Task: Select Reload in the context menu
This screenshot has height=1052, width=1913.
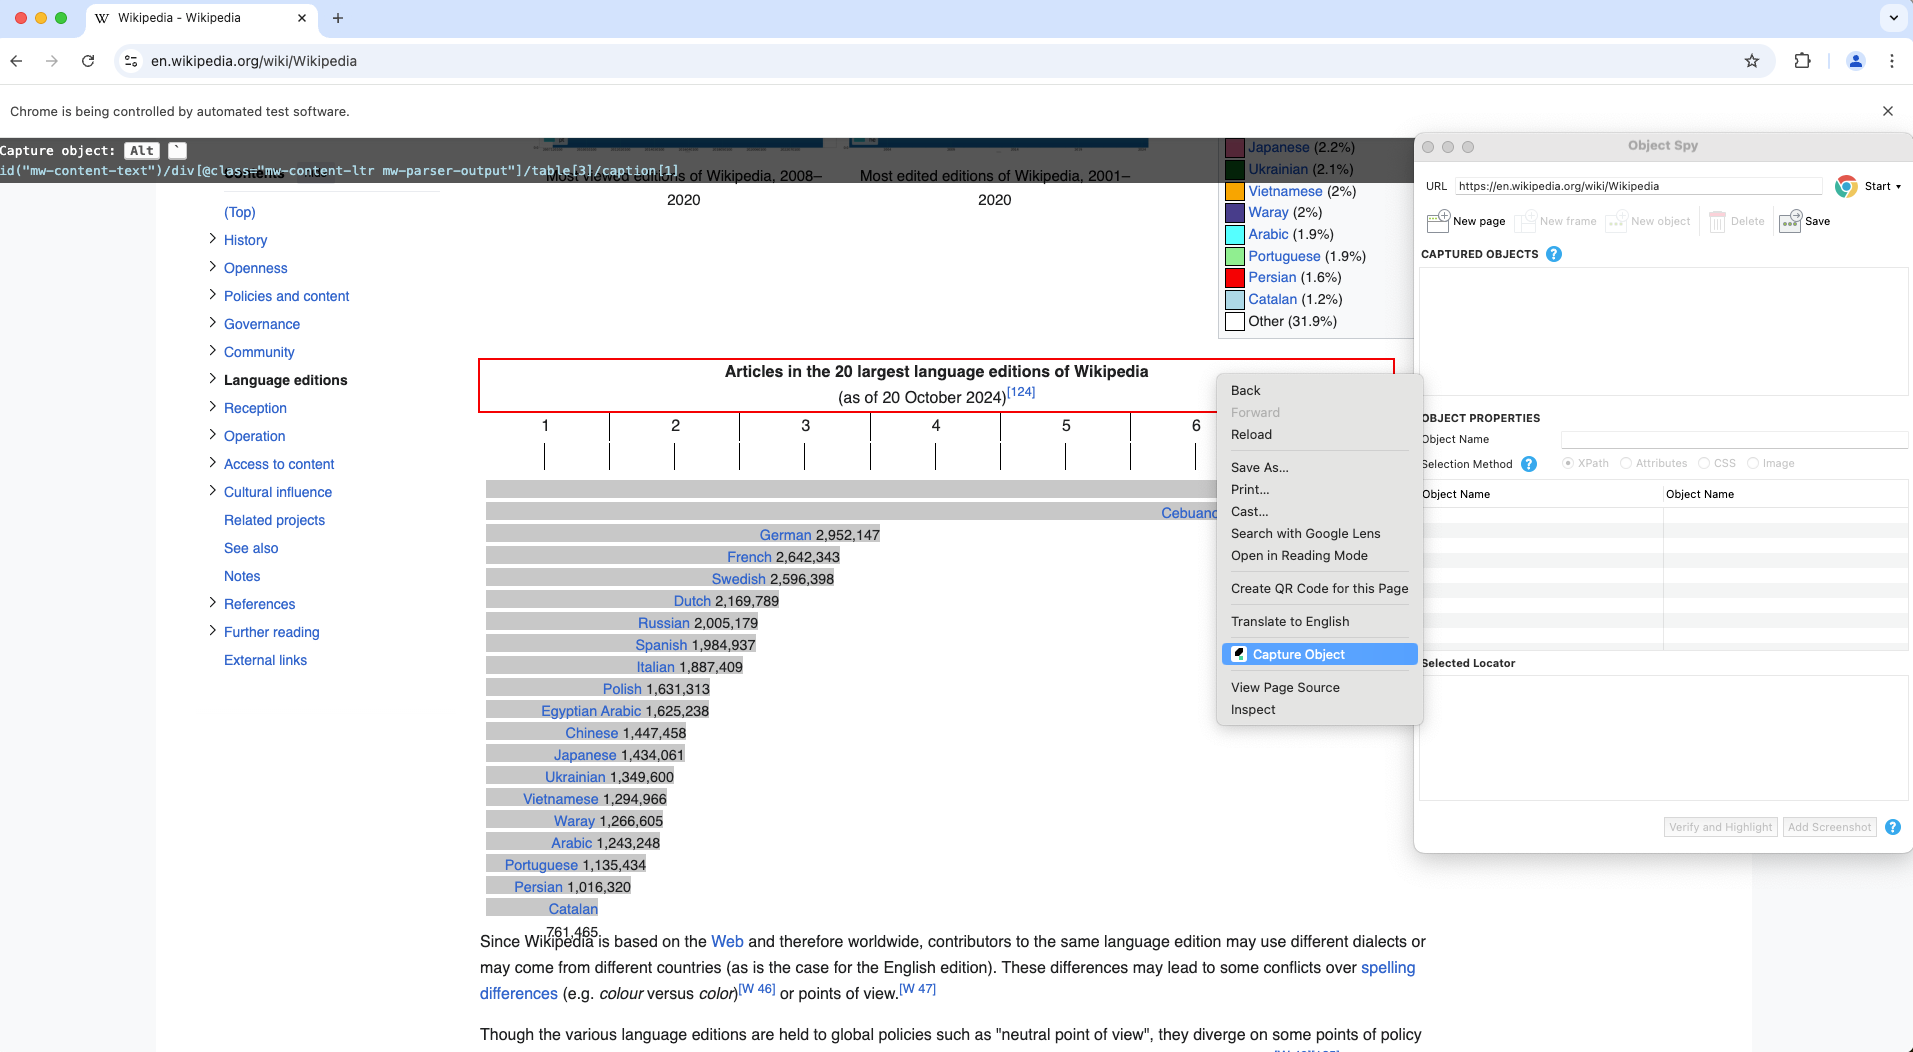Action: pos(1319,434)
